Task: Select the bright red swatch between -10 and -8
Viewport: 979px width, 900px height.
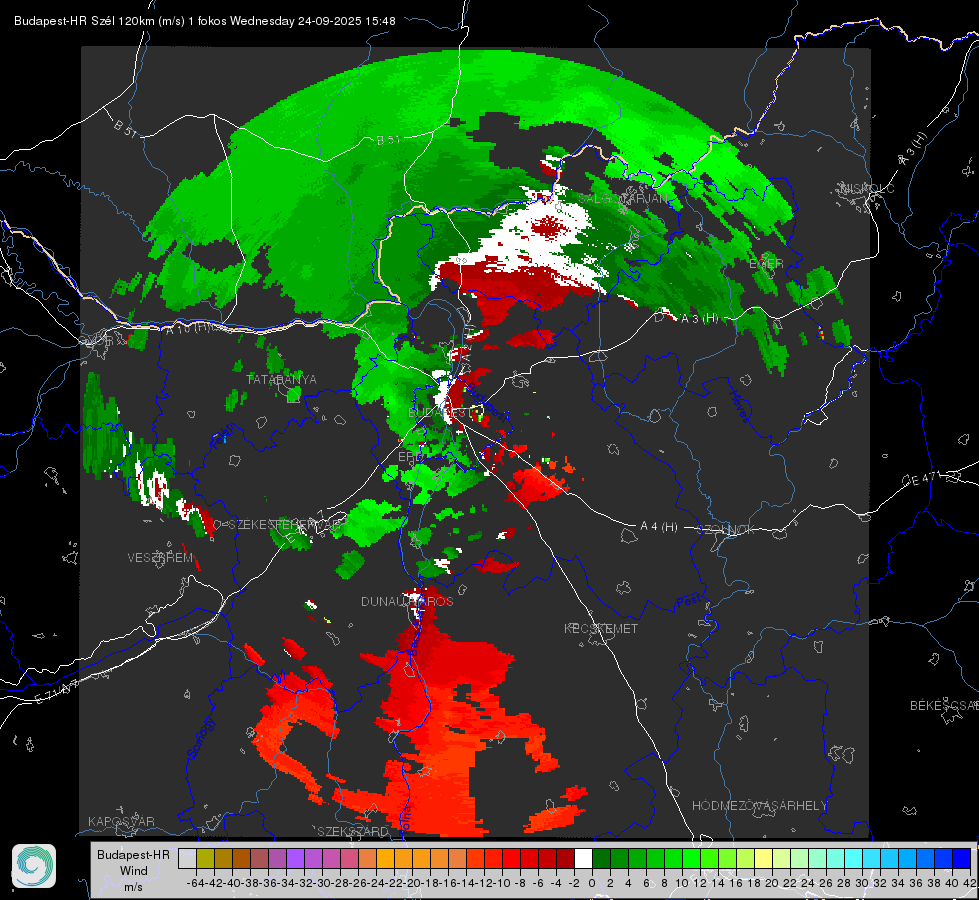Action: tap(511, 858)
